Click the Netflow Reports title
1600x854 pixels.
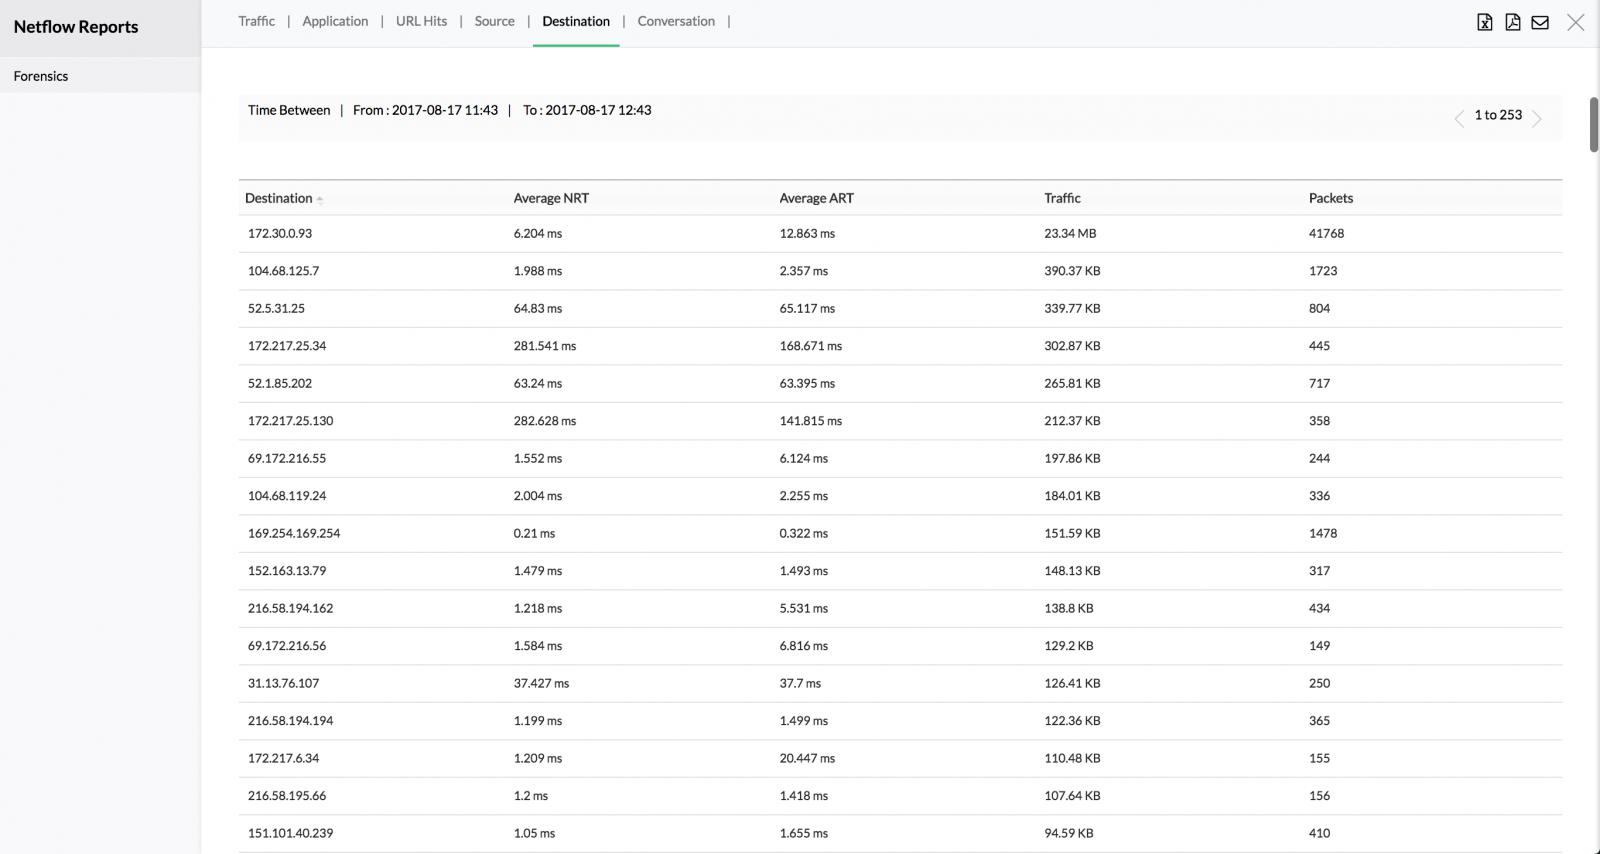[76, 27]
